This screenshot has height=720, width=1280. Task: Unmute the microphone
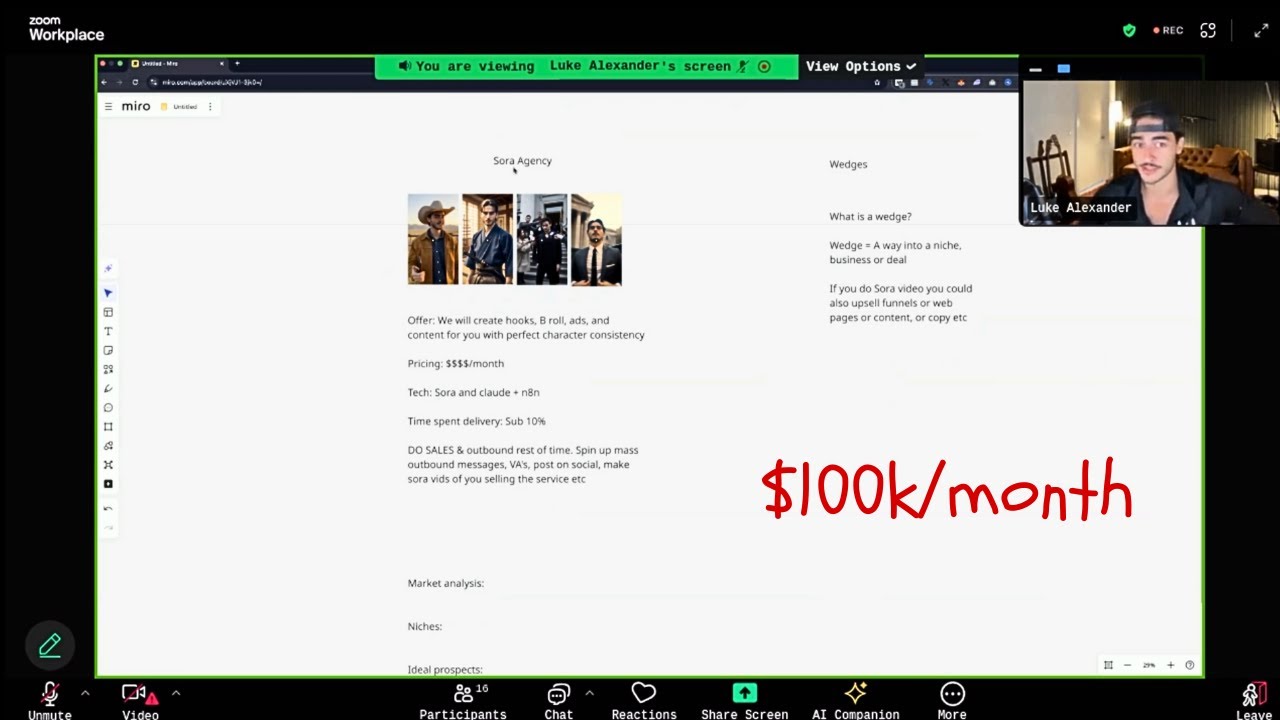(x=50, y=700)
